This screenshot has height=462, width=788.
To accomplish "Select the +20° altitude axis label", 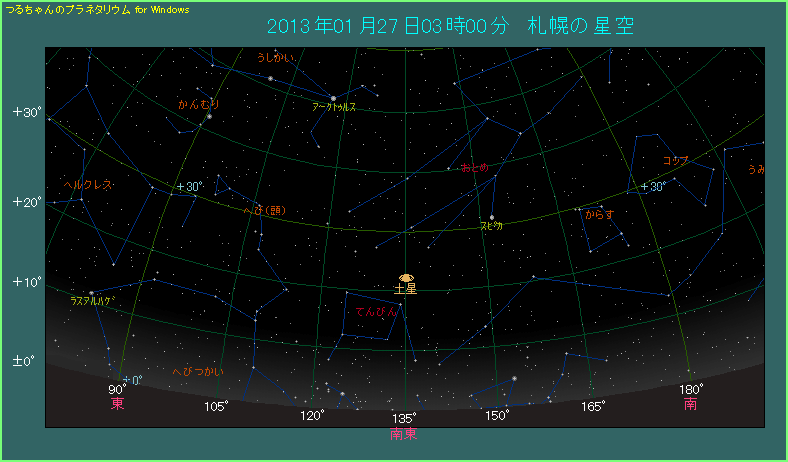I will [26, 202].
